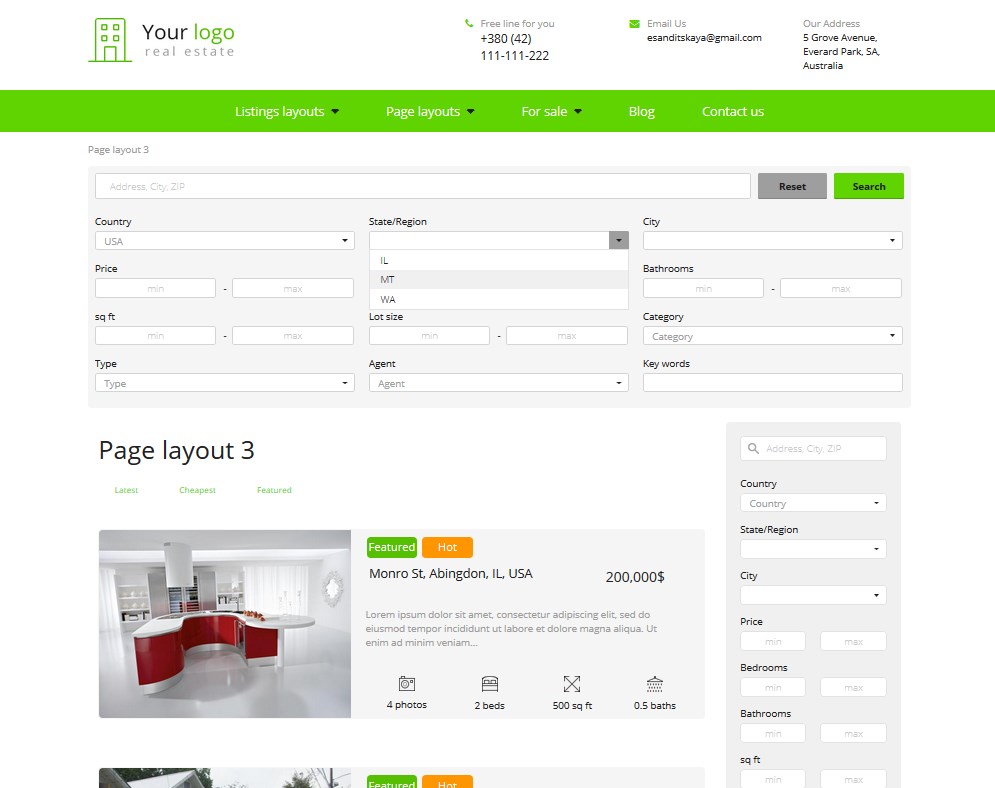
Task: Click the green email envelope icon
Action: [634, 24]
